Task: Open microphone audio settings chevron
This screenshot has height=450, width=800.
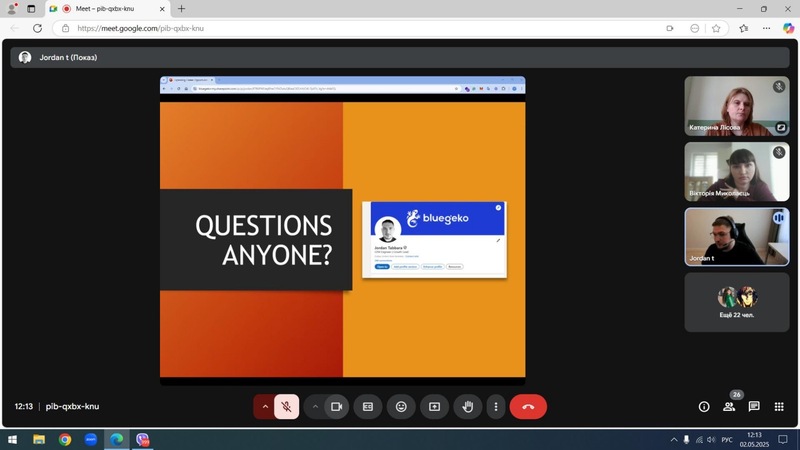Action: click(265, 407)
